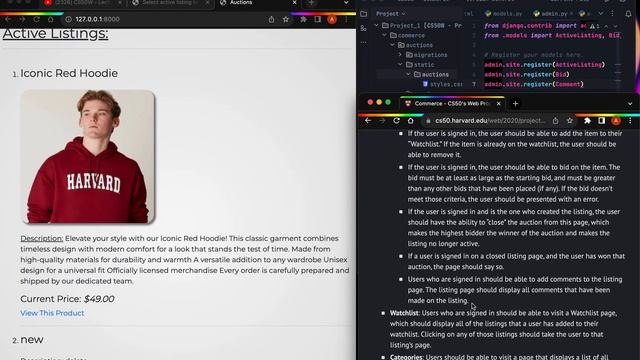Toggle side panel in Auctions browser

pyautogui.click(x=318, y=19)
